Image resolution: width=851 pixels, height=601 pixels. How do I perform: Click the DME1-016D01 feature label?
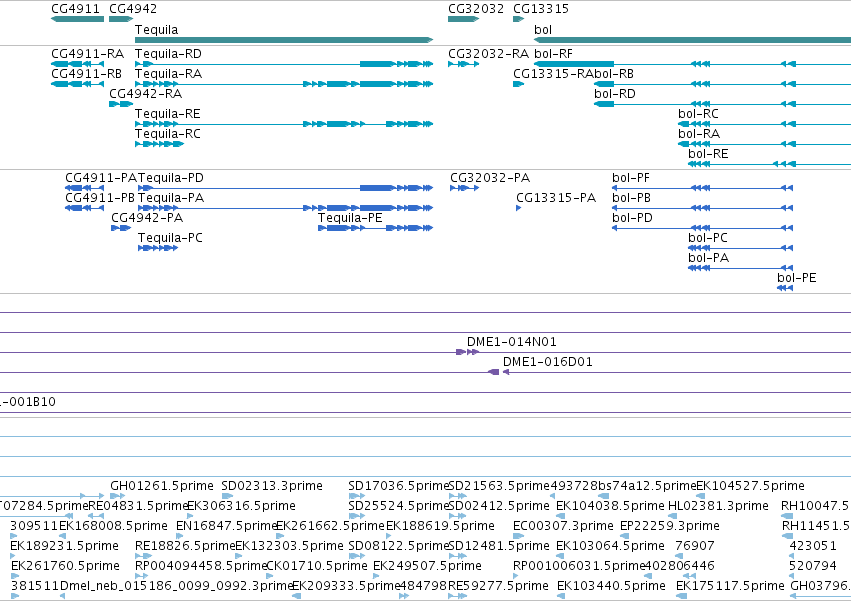[548, 362]
